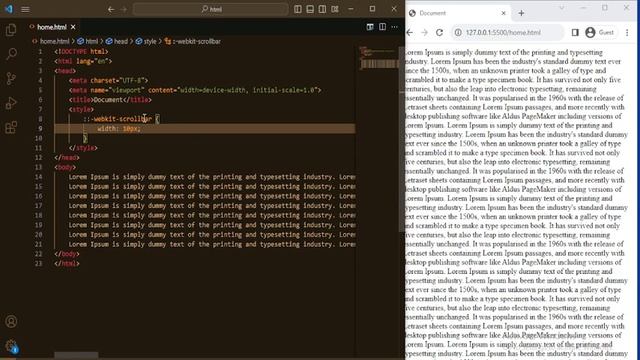
Task: Select the Document tab in Chrome
Action: pos(458,13)
